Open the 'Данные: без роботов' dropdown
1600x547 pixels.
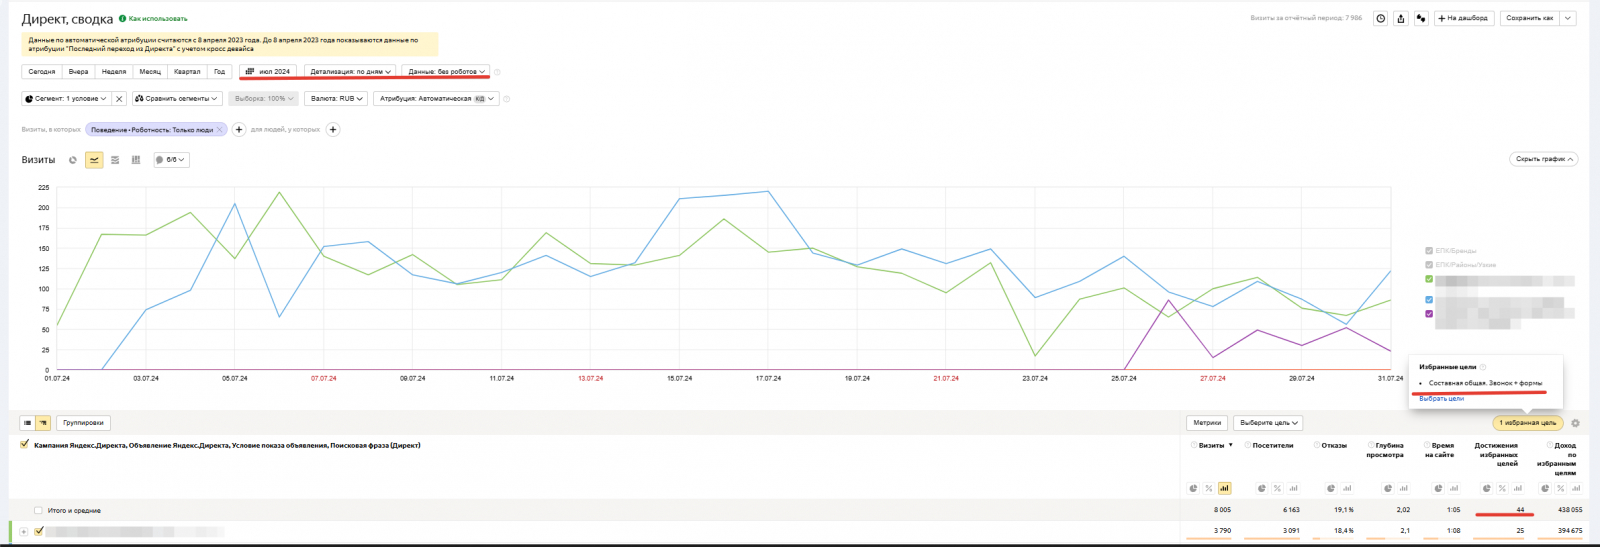pyautogui.click(x=447, y=72)
